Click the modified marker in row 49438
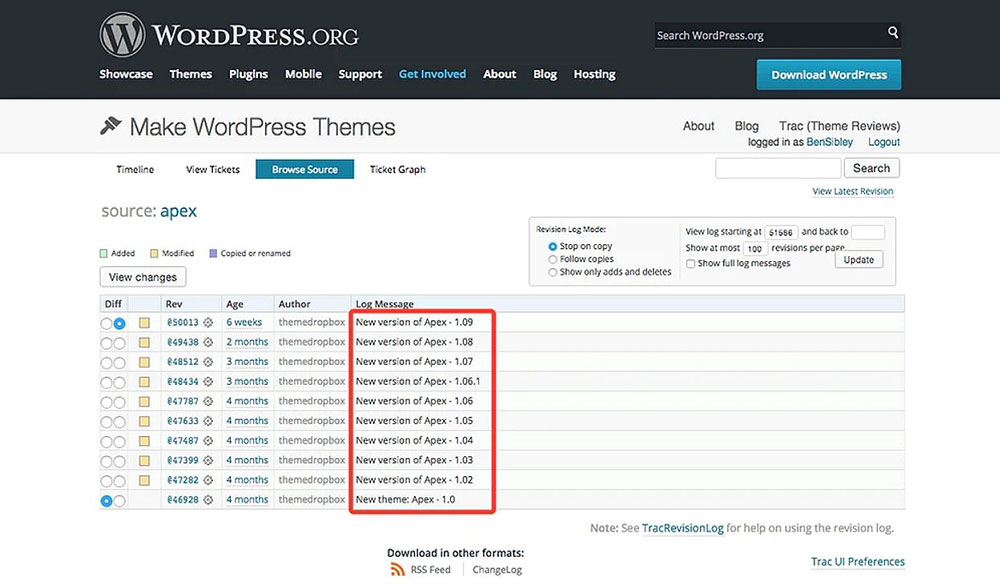The image size is (1000, 584). click(x=144, y=342)
